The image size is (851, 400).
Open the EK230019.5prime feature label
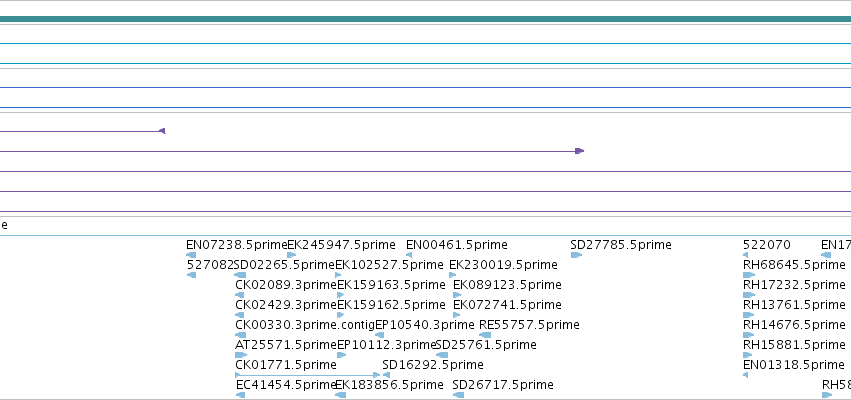[x=503, y=265]
